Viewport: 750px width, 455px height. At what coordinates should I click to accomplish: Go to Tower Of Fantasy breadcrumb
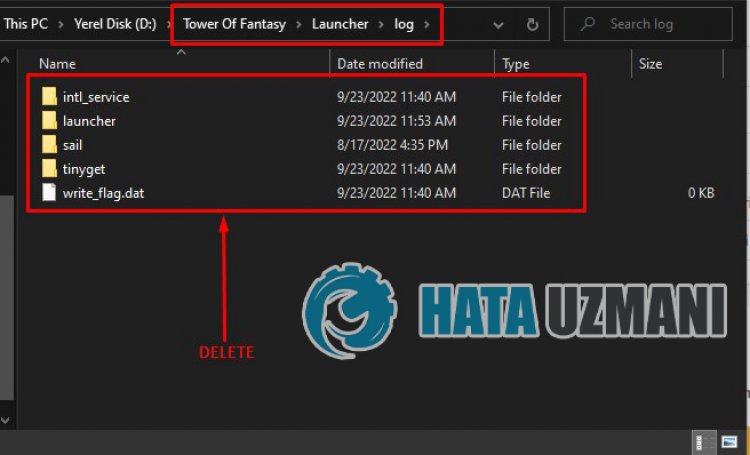248,24
